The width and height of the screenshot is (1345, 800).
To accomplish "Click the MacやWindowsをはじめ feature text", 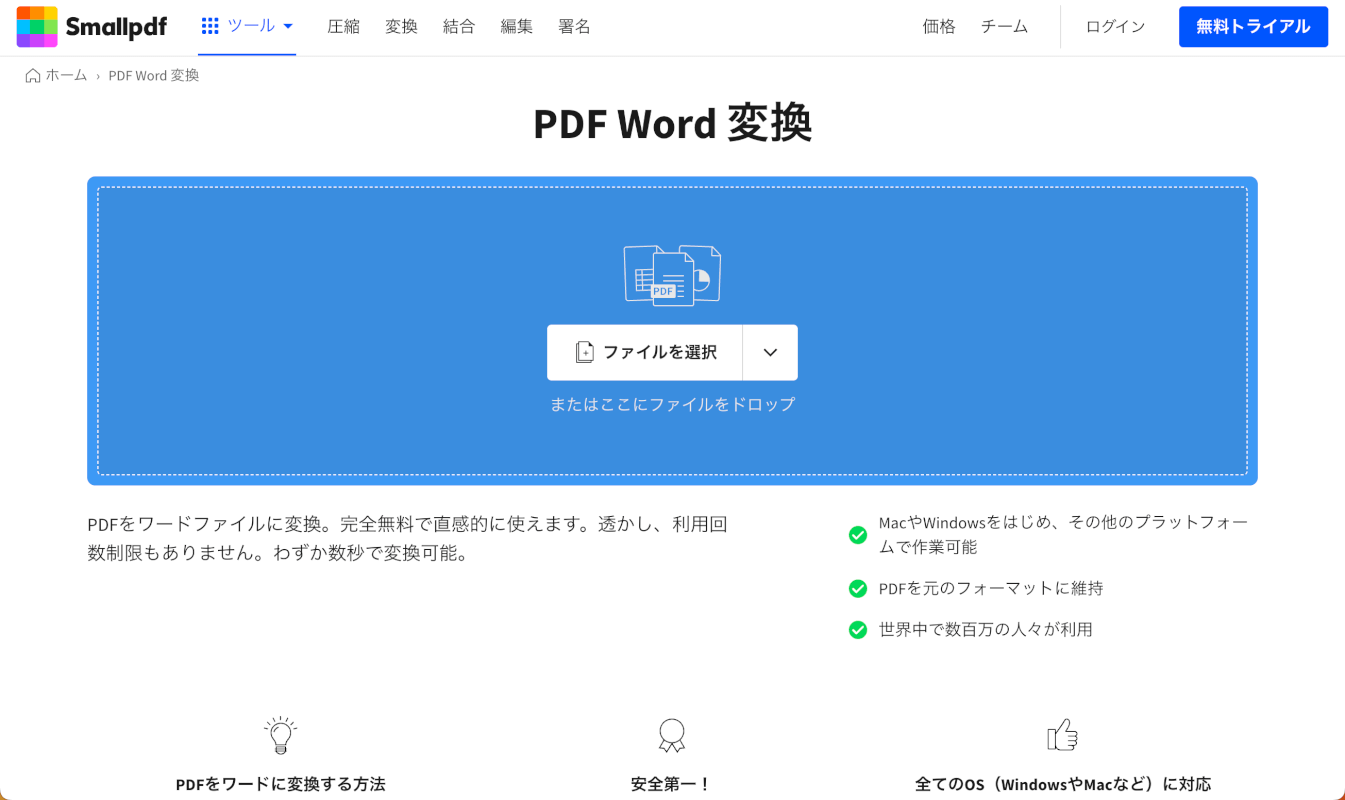I will [x=1063, y=535].
